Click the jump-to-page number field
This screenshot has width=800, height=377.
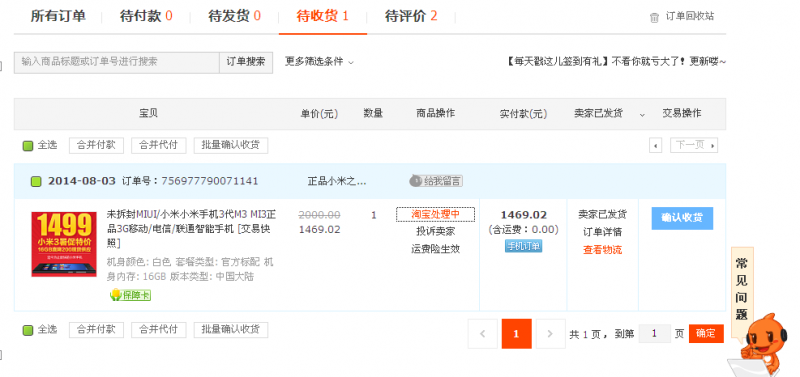pos(654,334)
